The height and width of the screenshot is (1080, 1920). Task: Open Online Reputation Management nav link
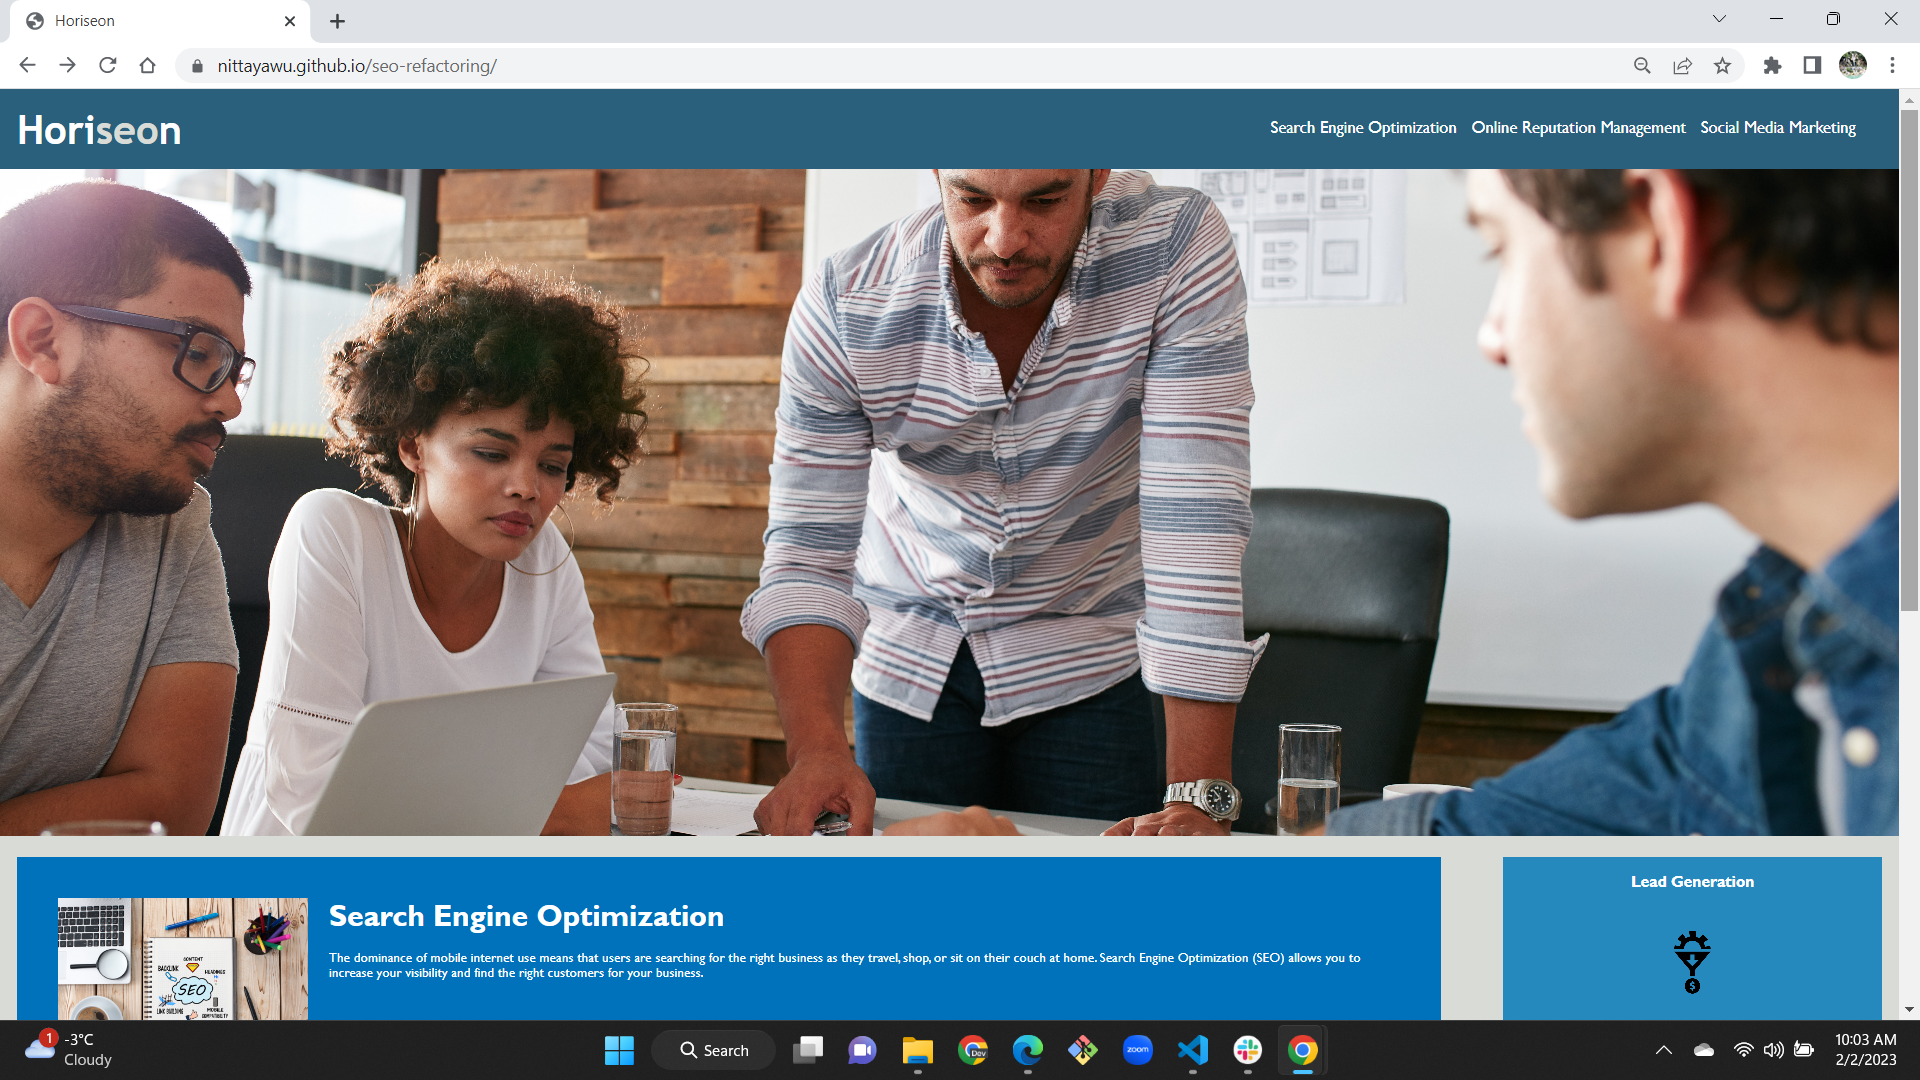pos(1578,128)
